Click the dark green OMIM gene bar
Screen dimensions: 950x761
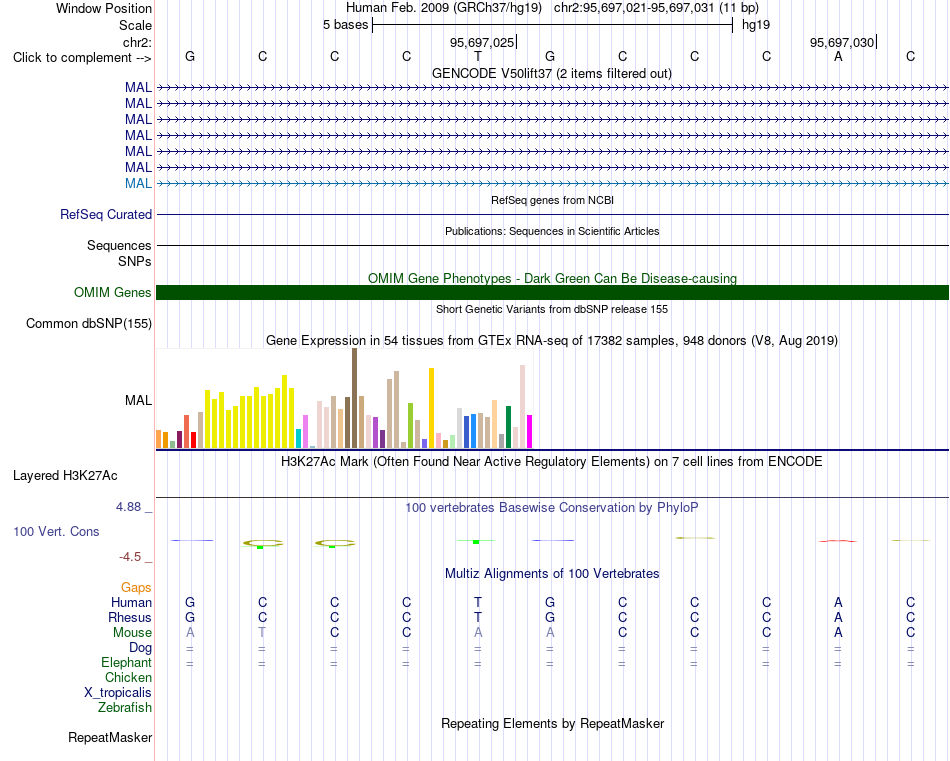[552, 293]
